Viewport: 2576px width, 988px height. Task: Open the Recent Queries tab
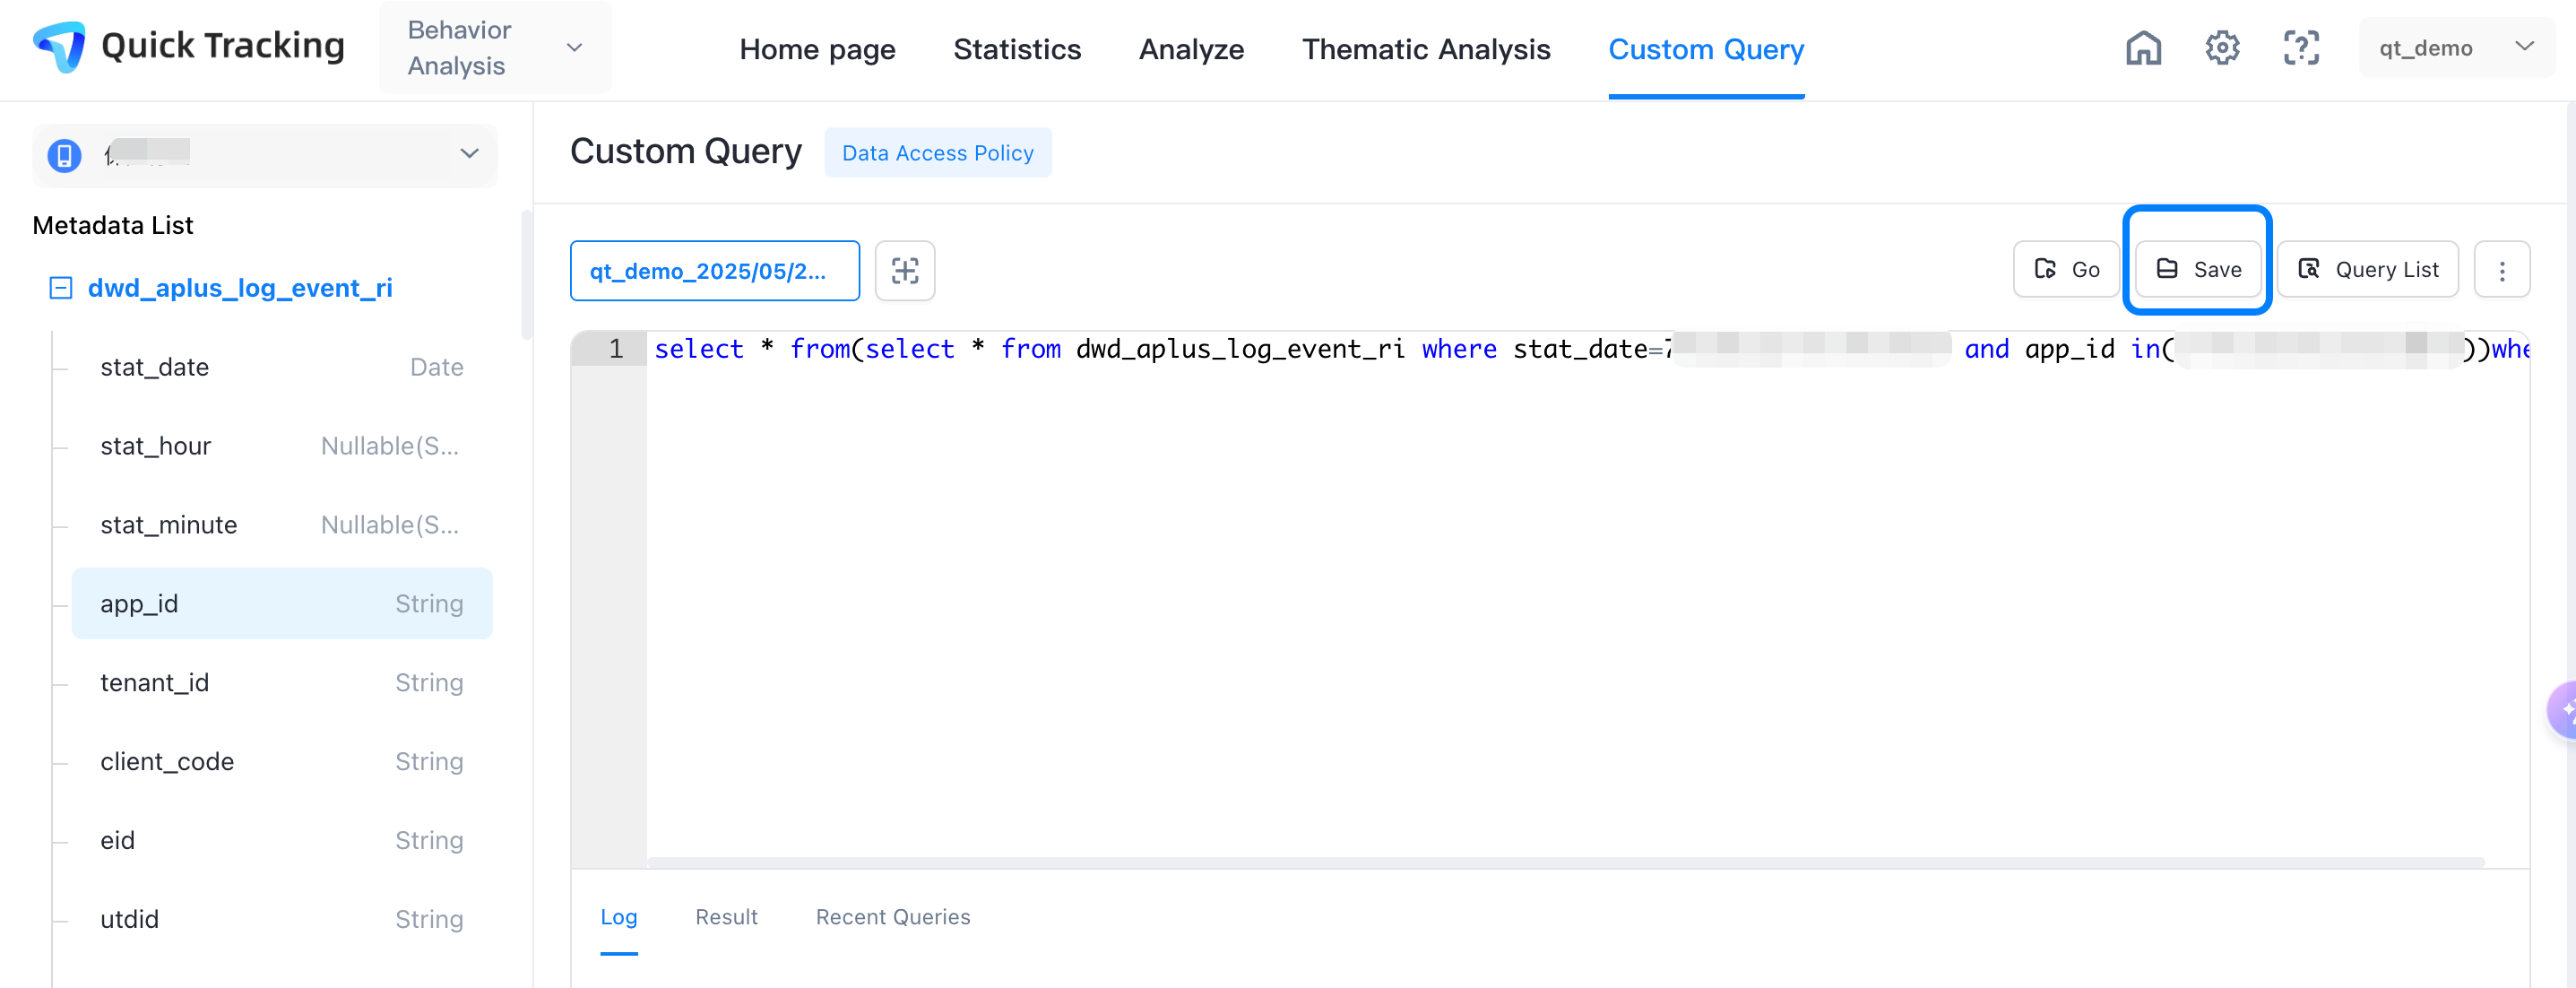(x=892, y=917)
